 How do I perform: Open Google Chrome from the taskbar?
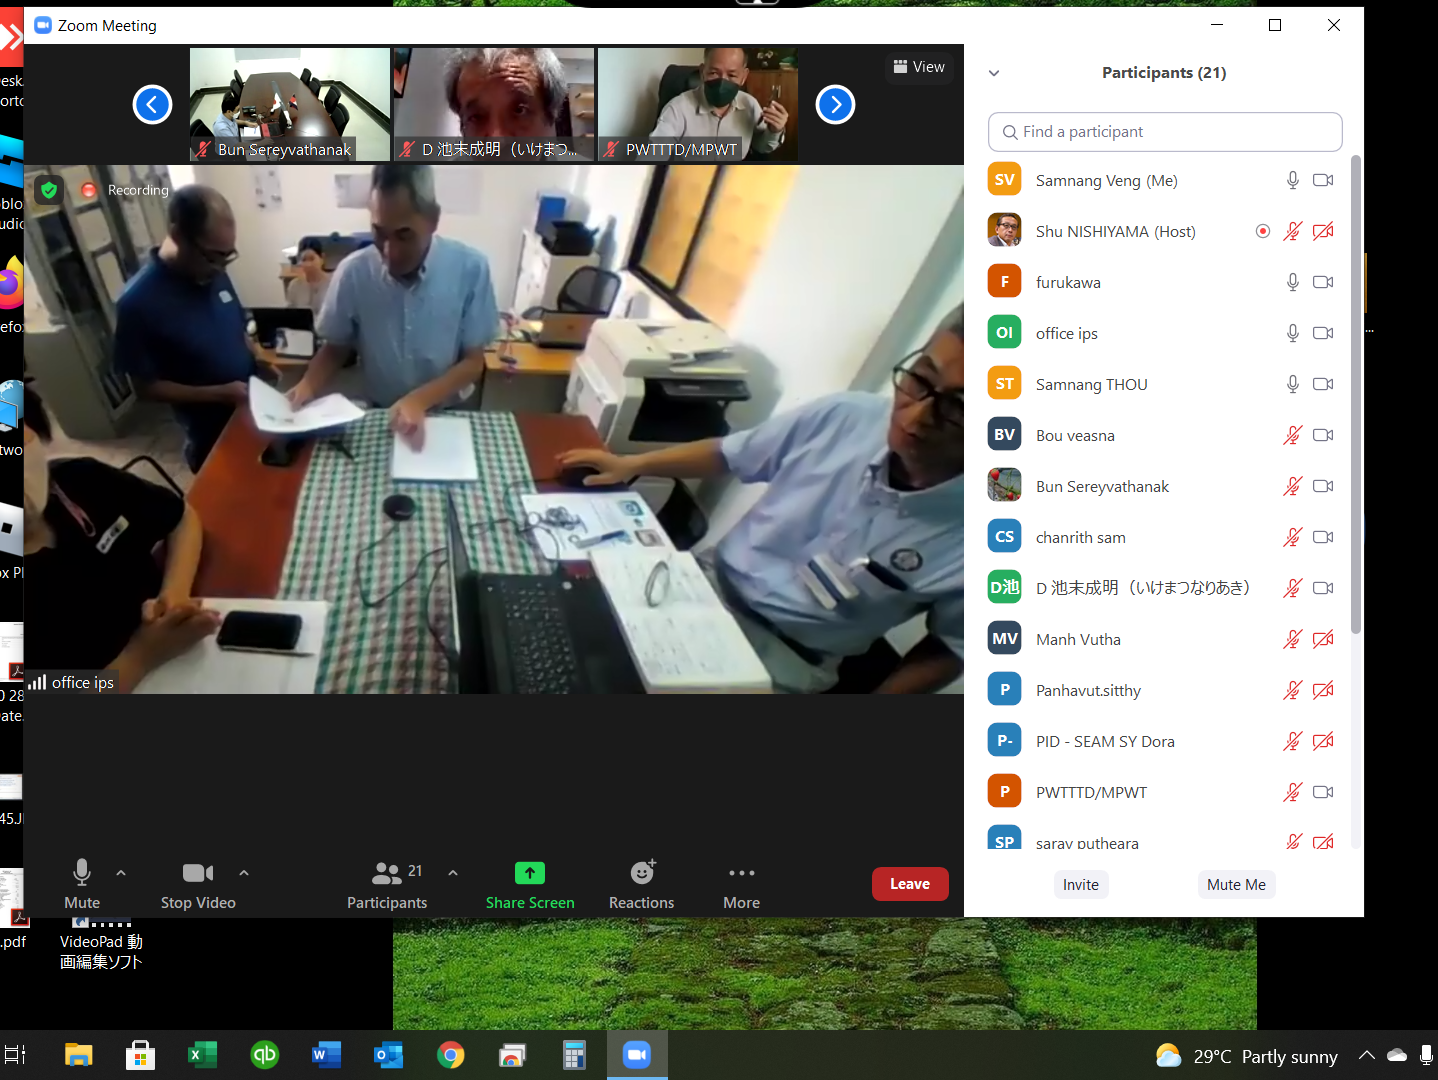tap(451, 1055)
